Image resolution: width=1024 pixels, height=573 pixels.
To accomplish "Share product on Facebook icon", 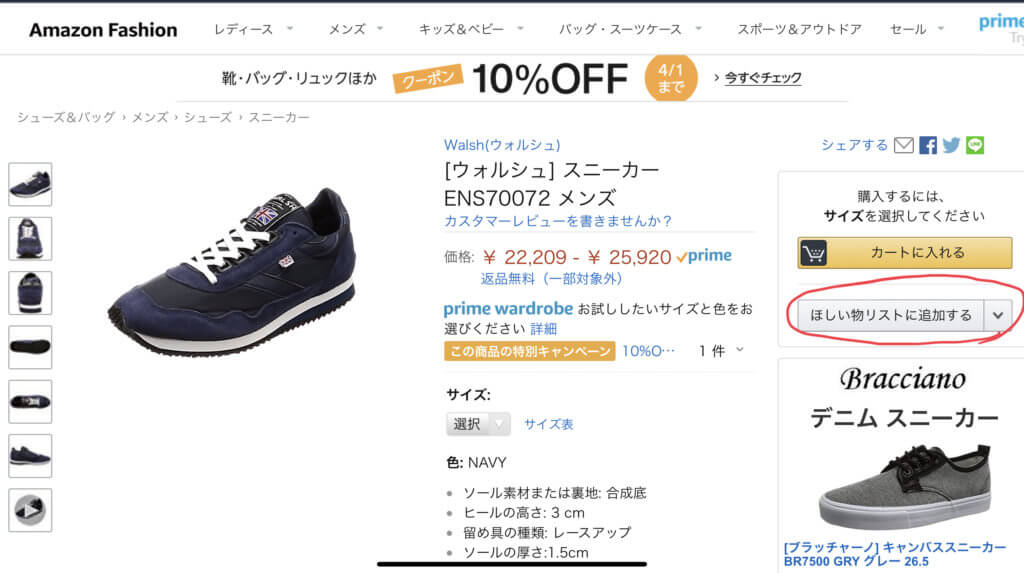I will coord(928,145).
